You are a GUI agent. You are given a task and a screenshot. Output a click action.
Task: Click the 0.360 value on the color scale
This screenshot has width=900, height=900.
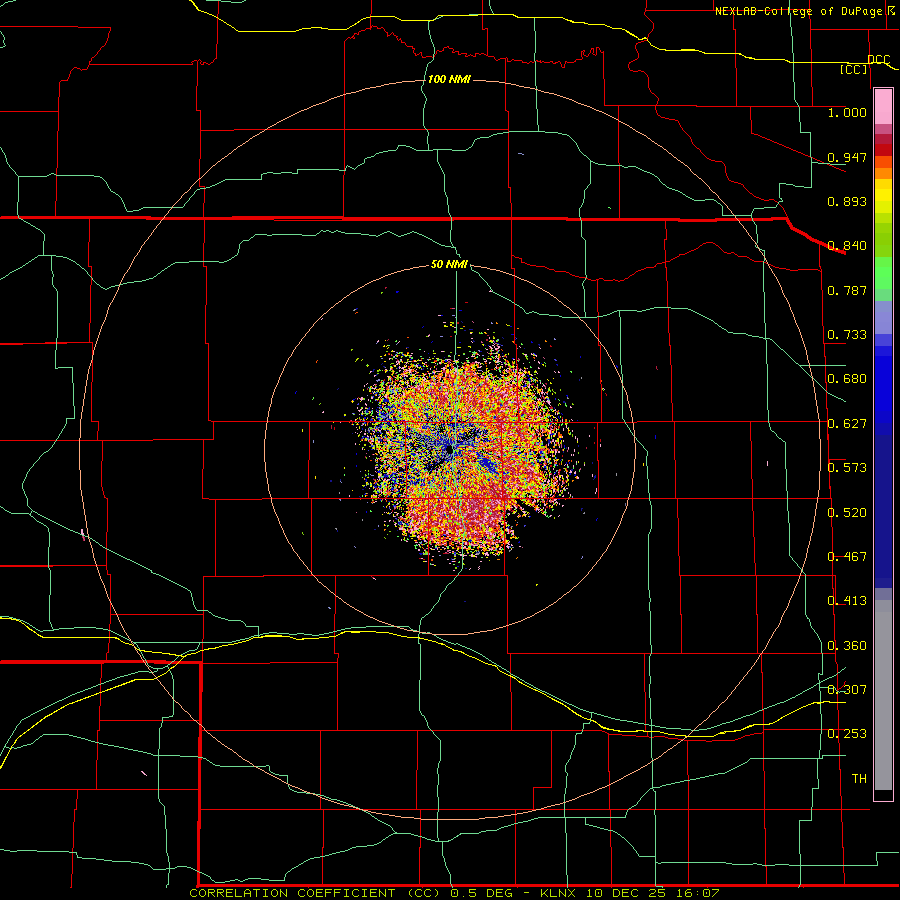847,646
